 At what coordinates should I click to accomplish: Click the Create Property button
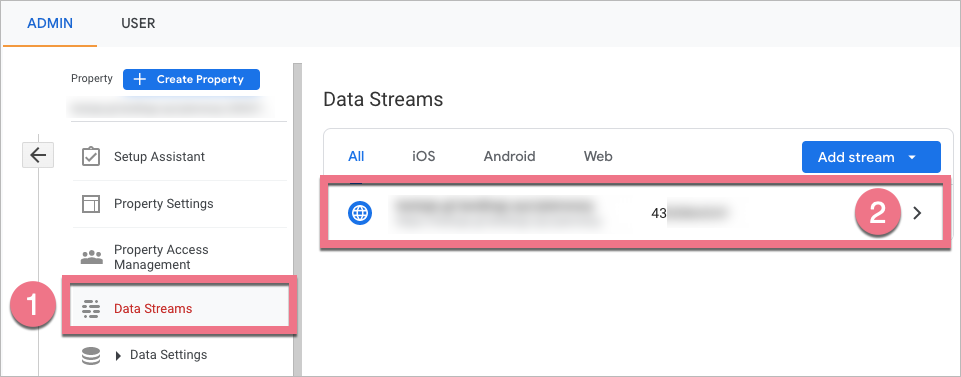click(191, 80)
